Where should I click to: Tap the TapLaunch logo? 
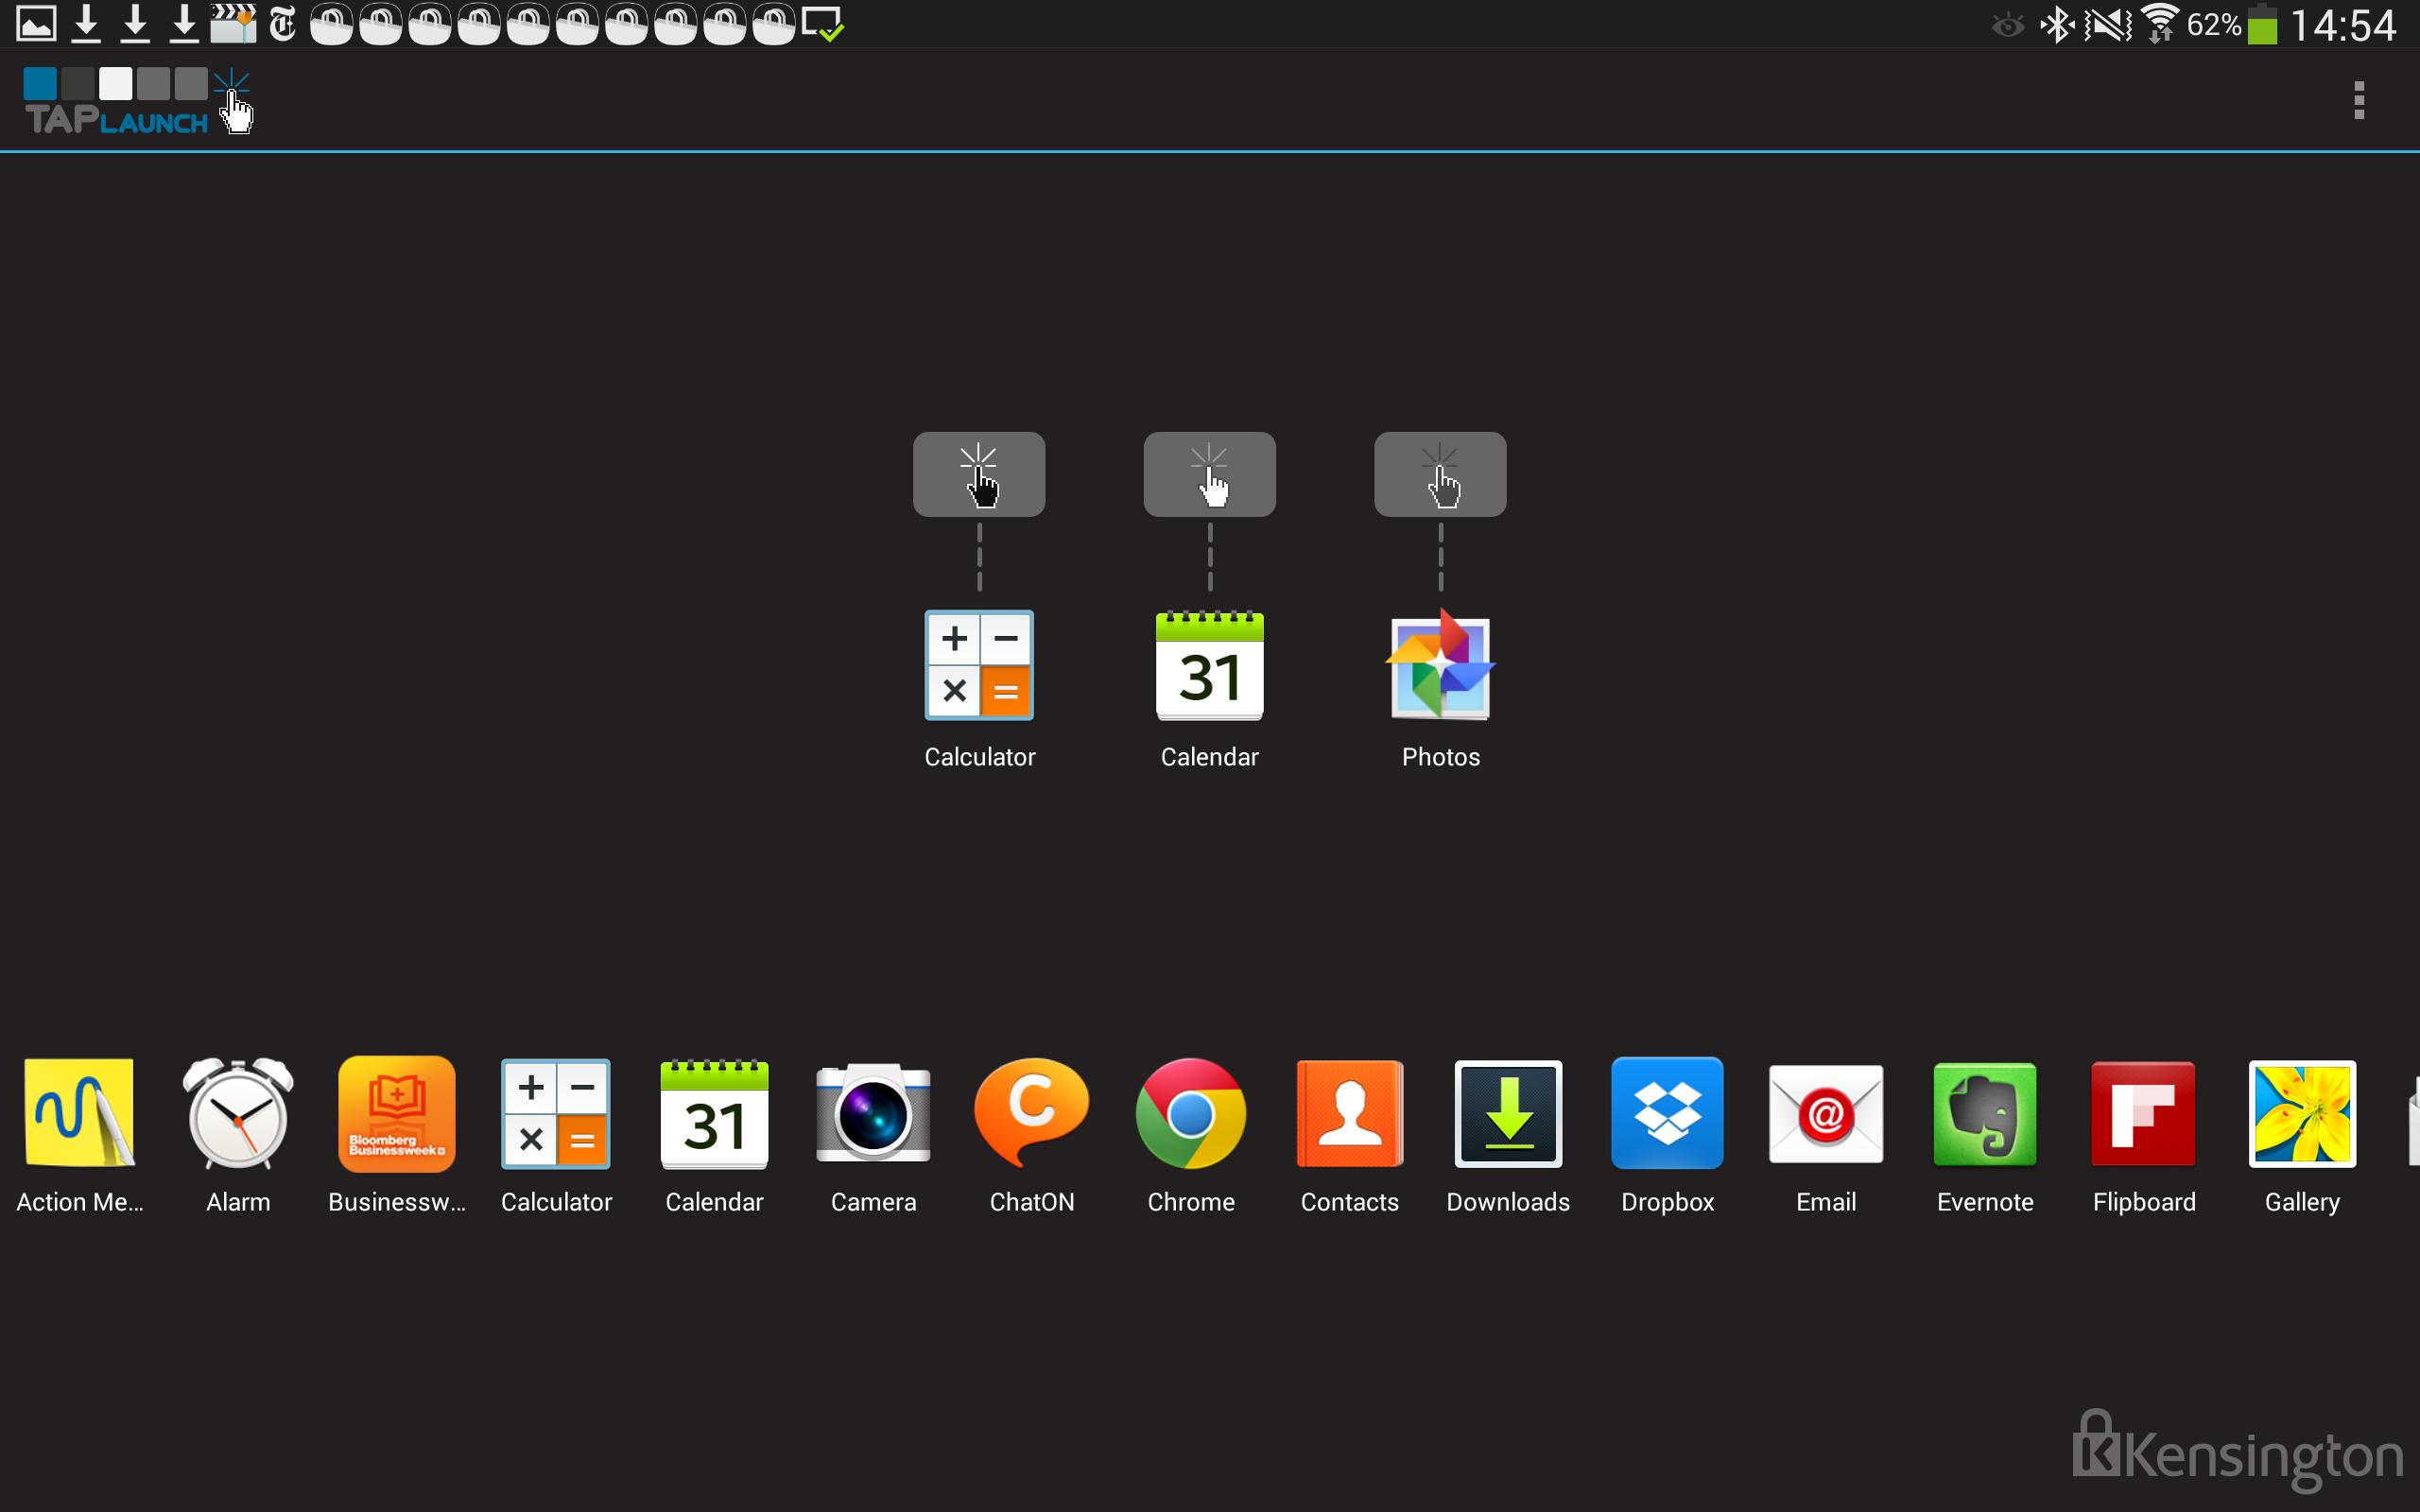(x=138, y=101)
